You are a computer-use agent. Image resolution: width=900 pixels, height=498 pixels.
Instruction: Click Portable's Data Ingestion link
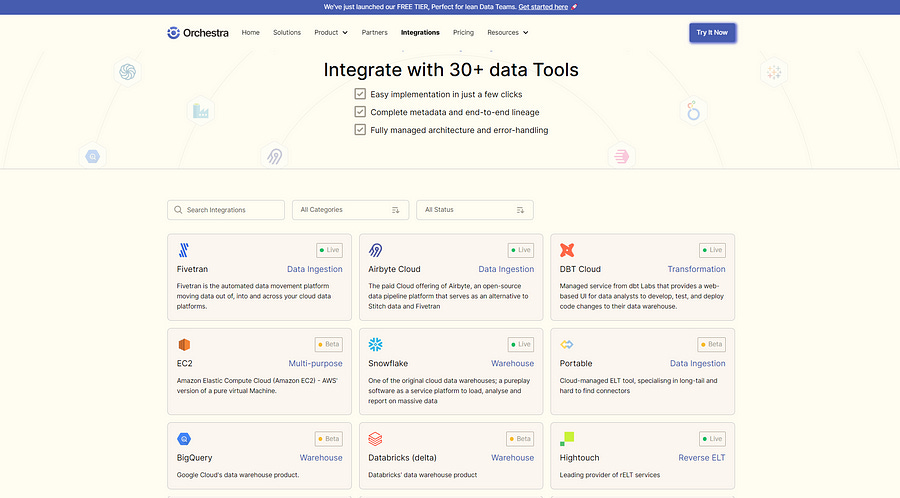point(697,363)
